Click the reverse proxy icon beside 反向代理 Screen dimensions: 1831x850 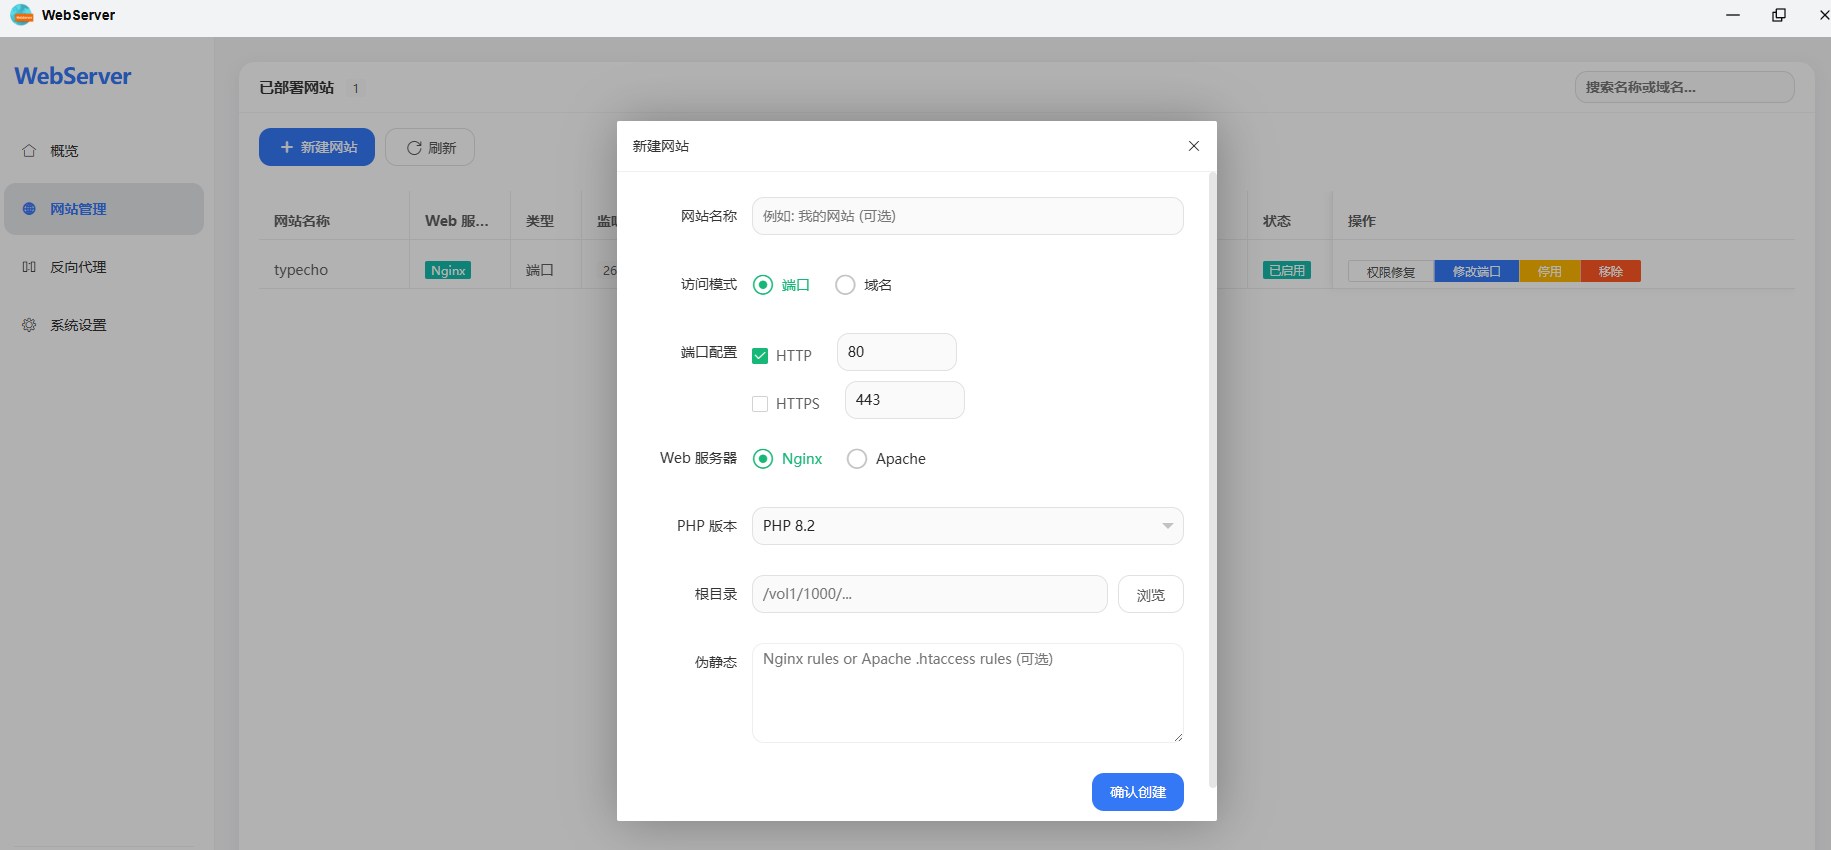point(29,267)
